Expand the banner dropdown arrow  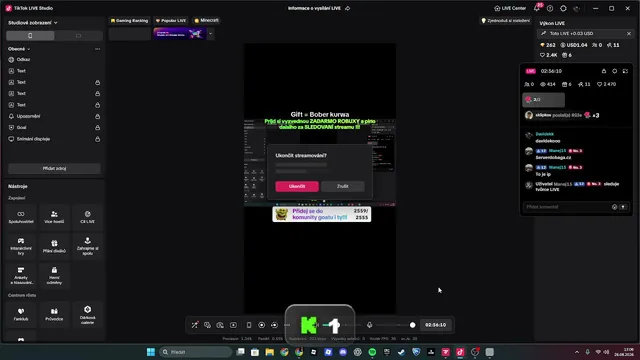(x=211, y=34)
